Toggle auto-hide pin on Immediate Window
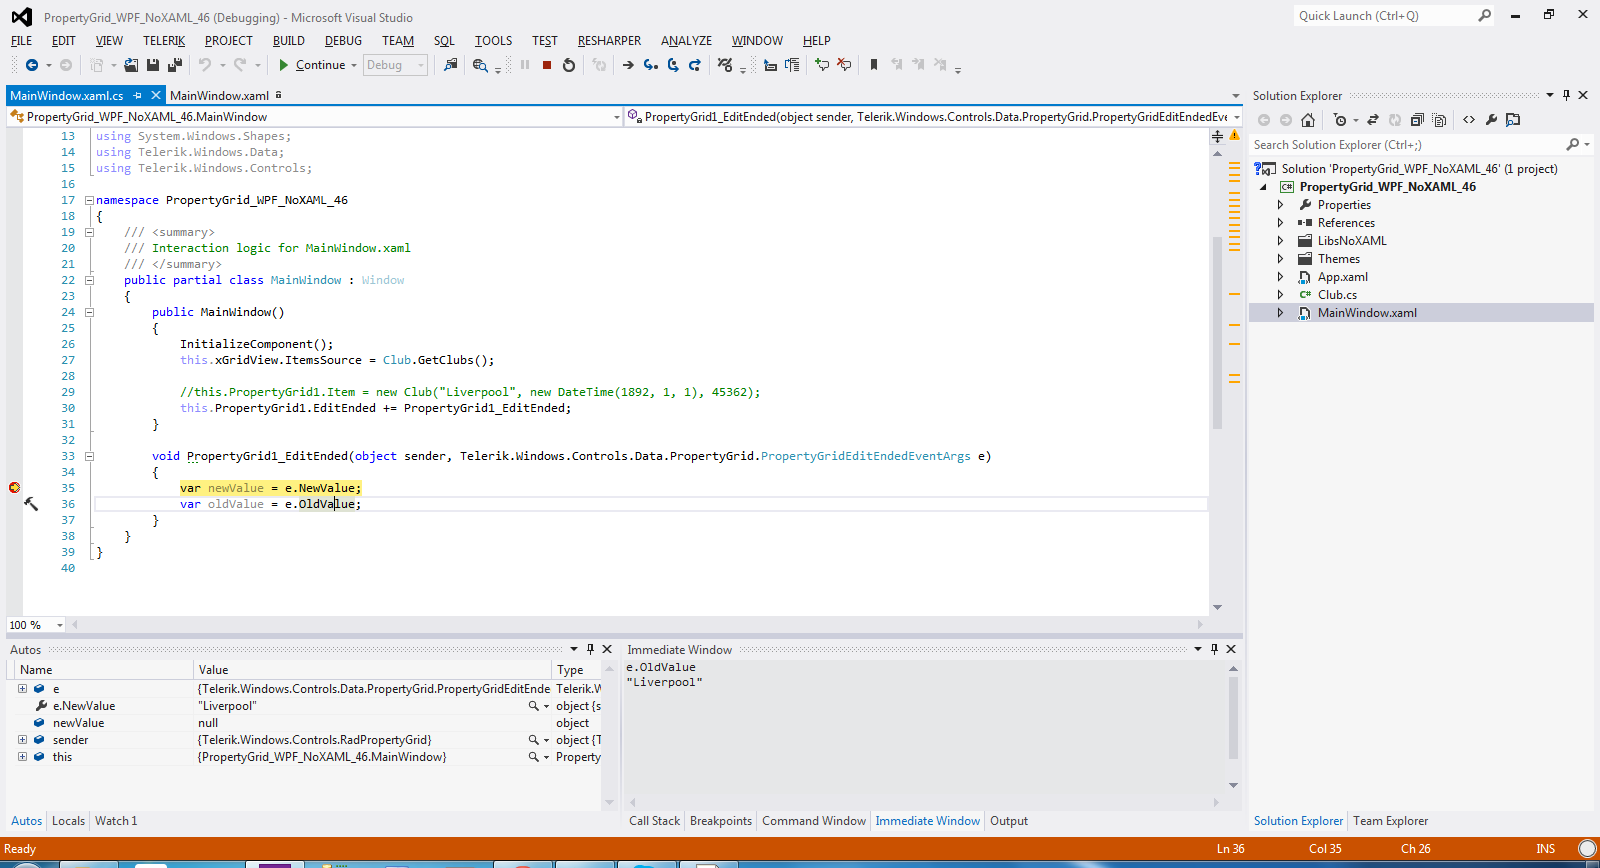Image resolution: width=1600 pixels, height=868 pixels. pyautogui.click(x=1214, y=649)
